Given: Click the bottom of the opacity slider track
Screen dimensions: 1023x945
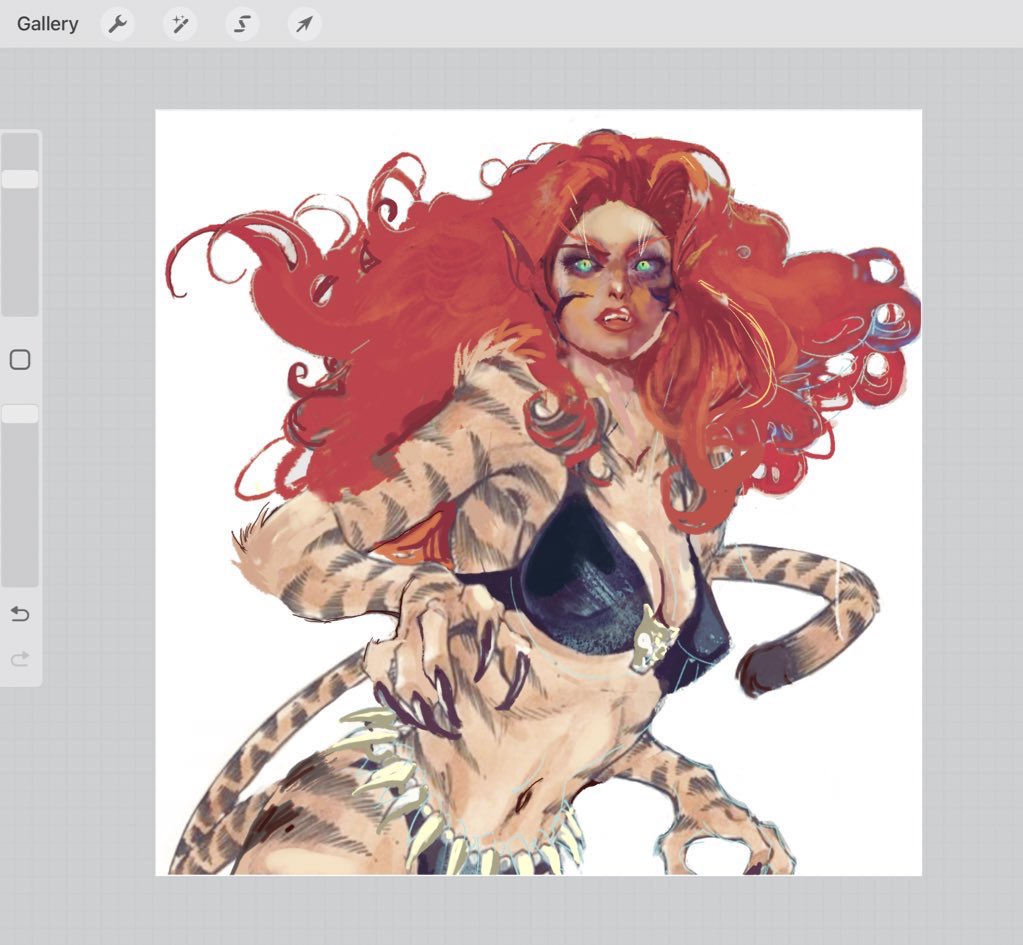Looking at the screenshot, I should (x=20, y=575).
